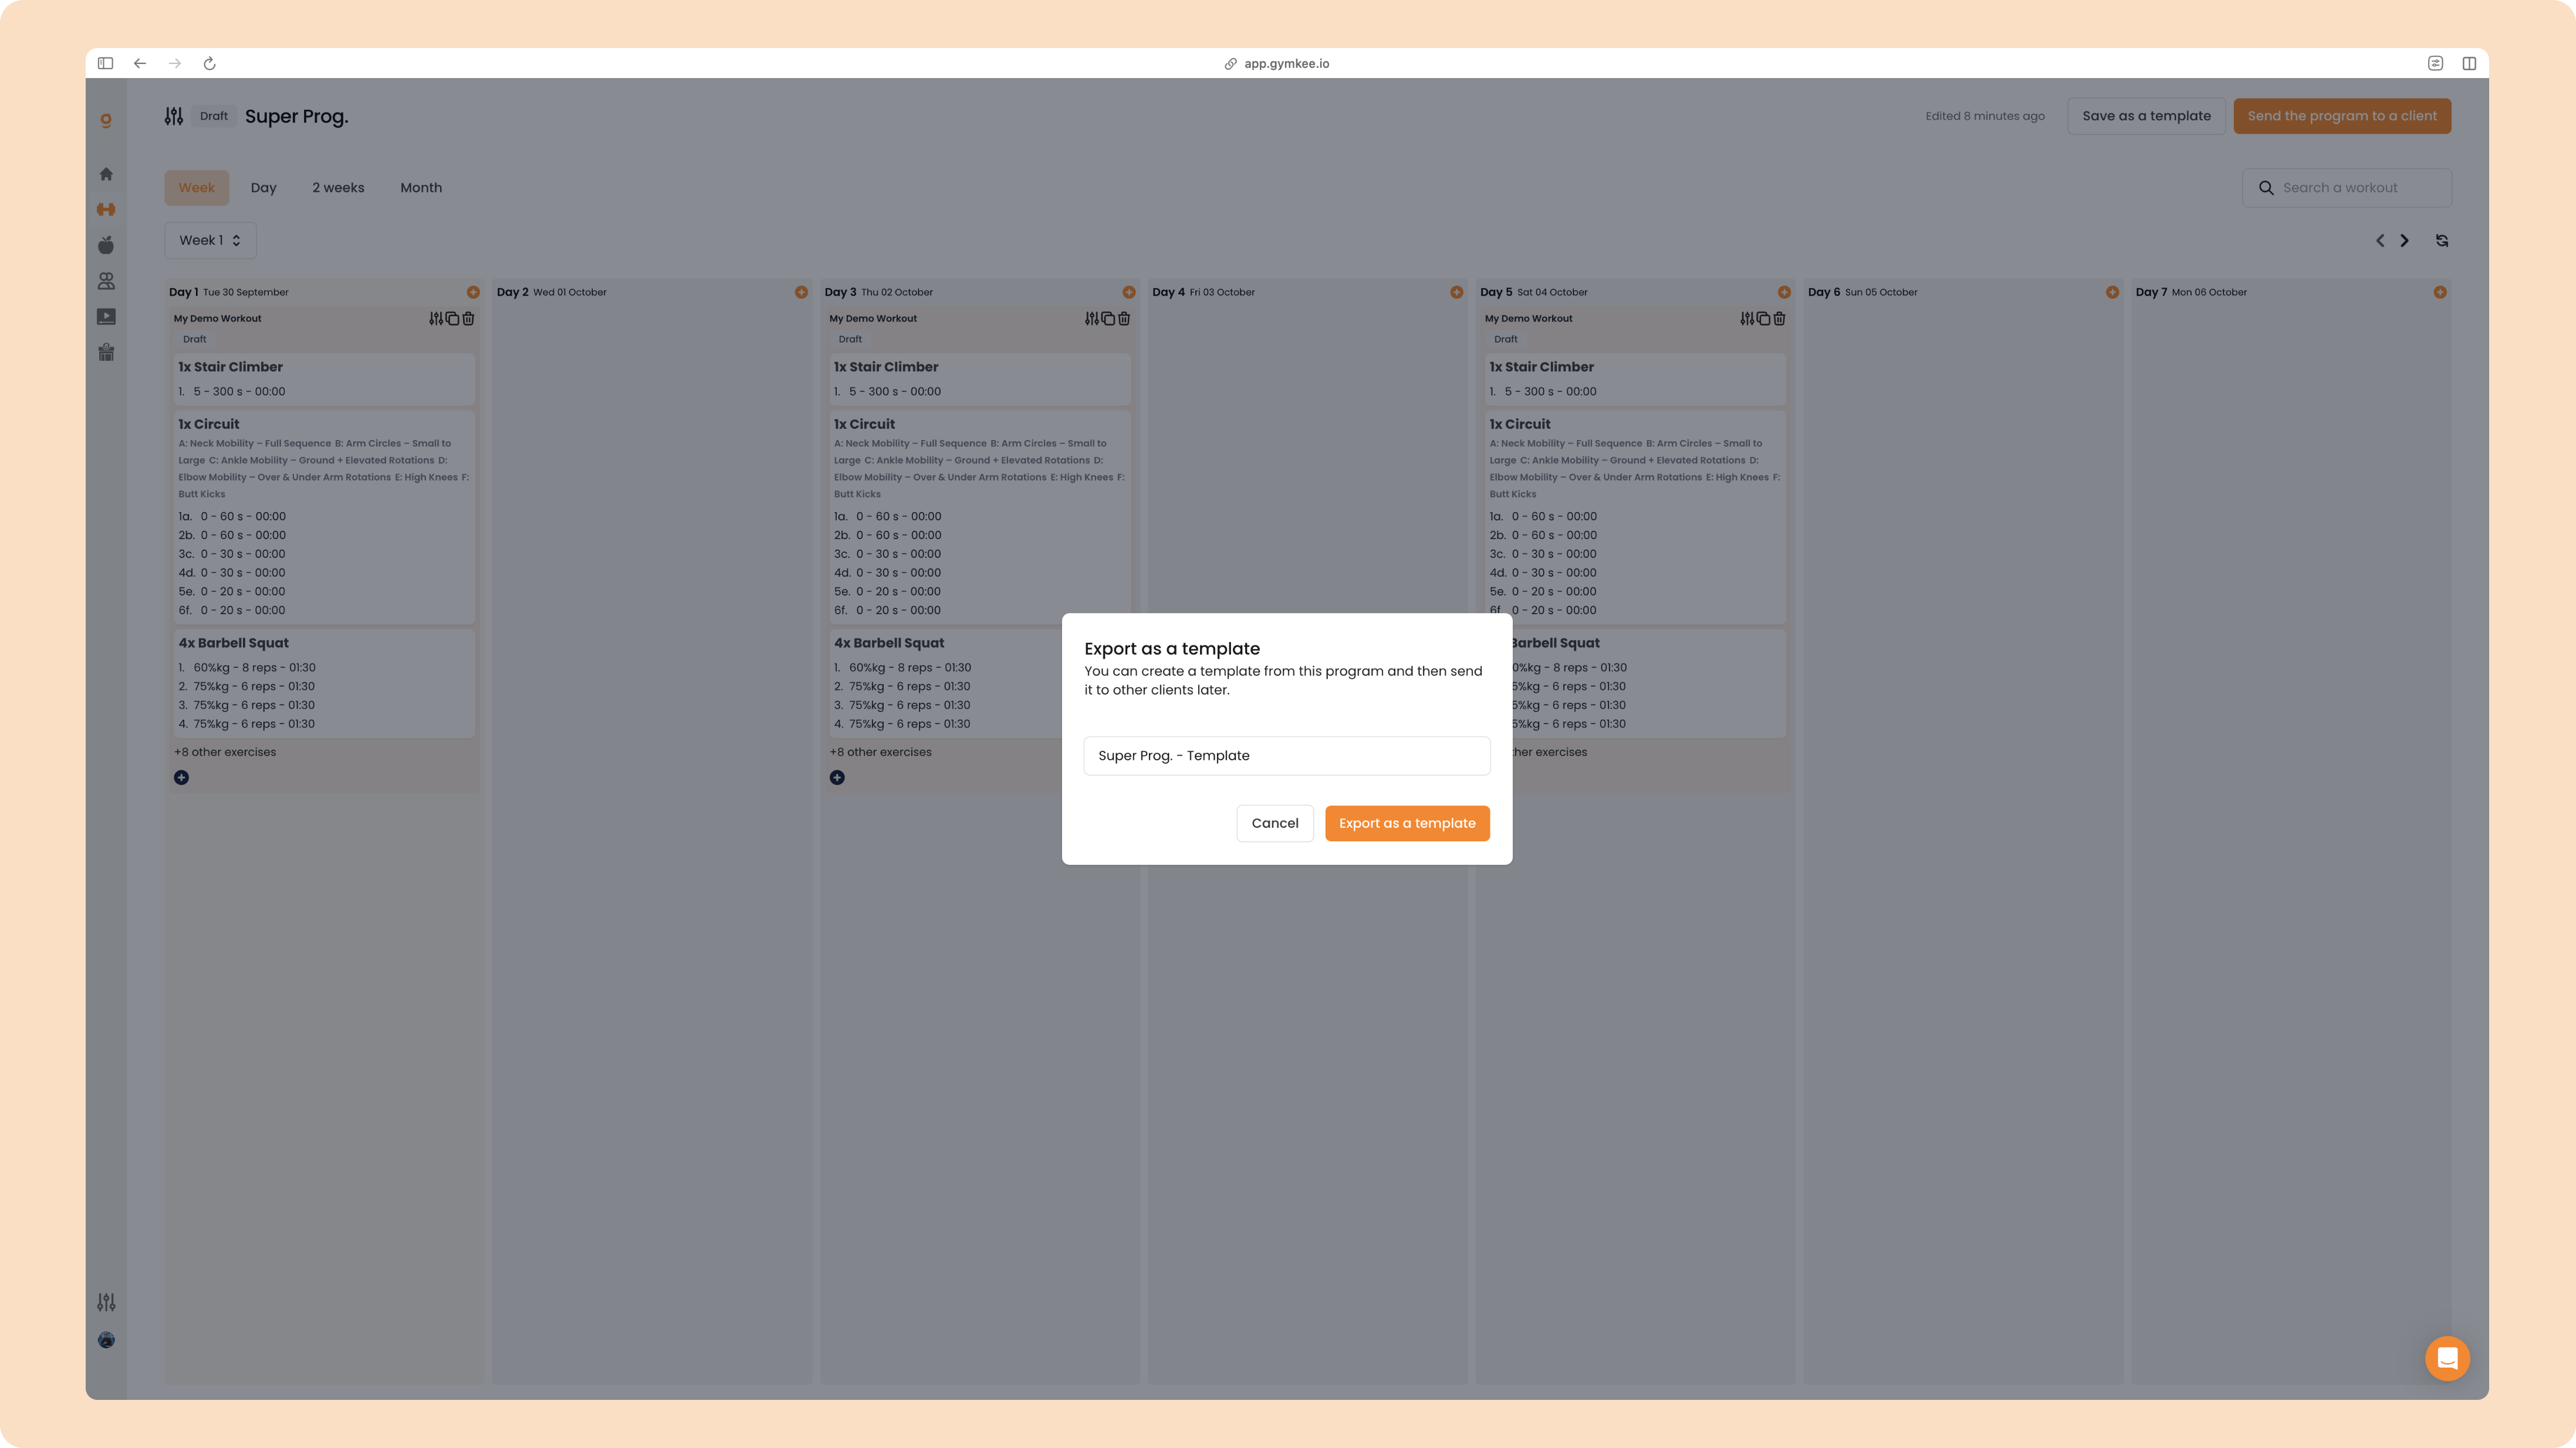The image size is (2576, 1448).
Task: Duplicate Day 3 My Demo Workout
Action: (x=1108, y=318)
